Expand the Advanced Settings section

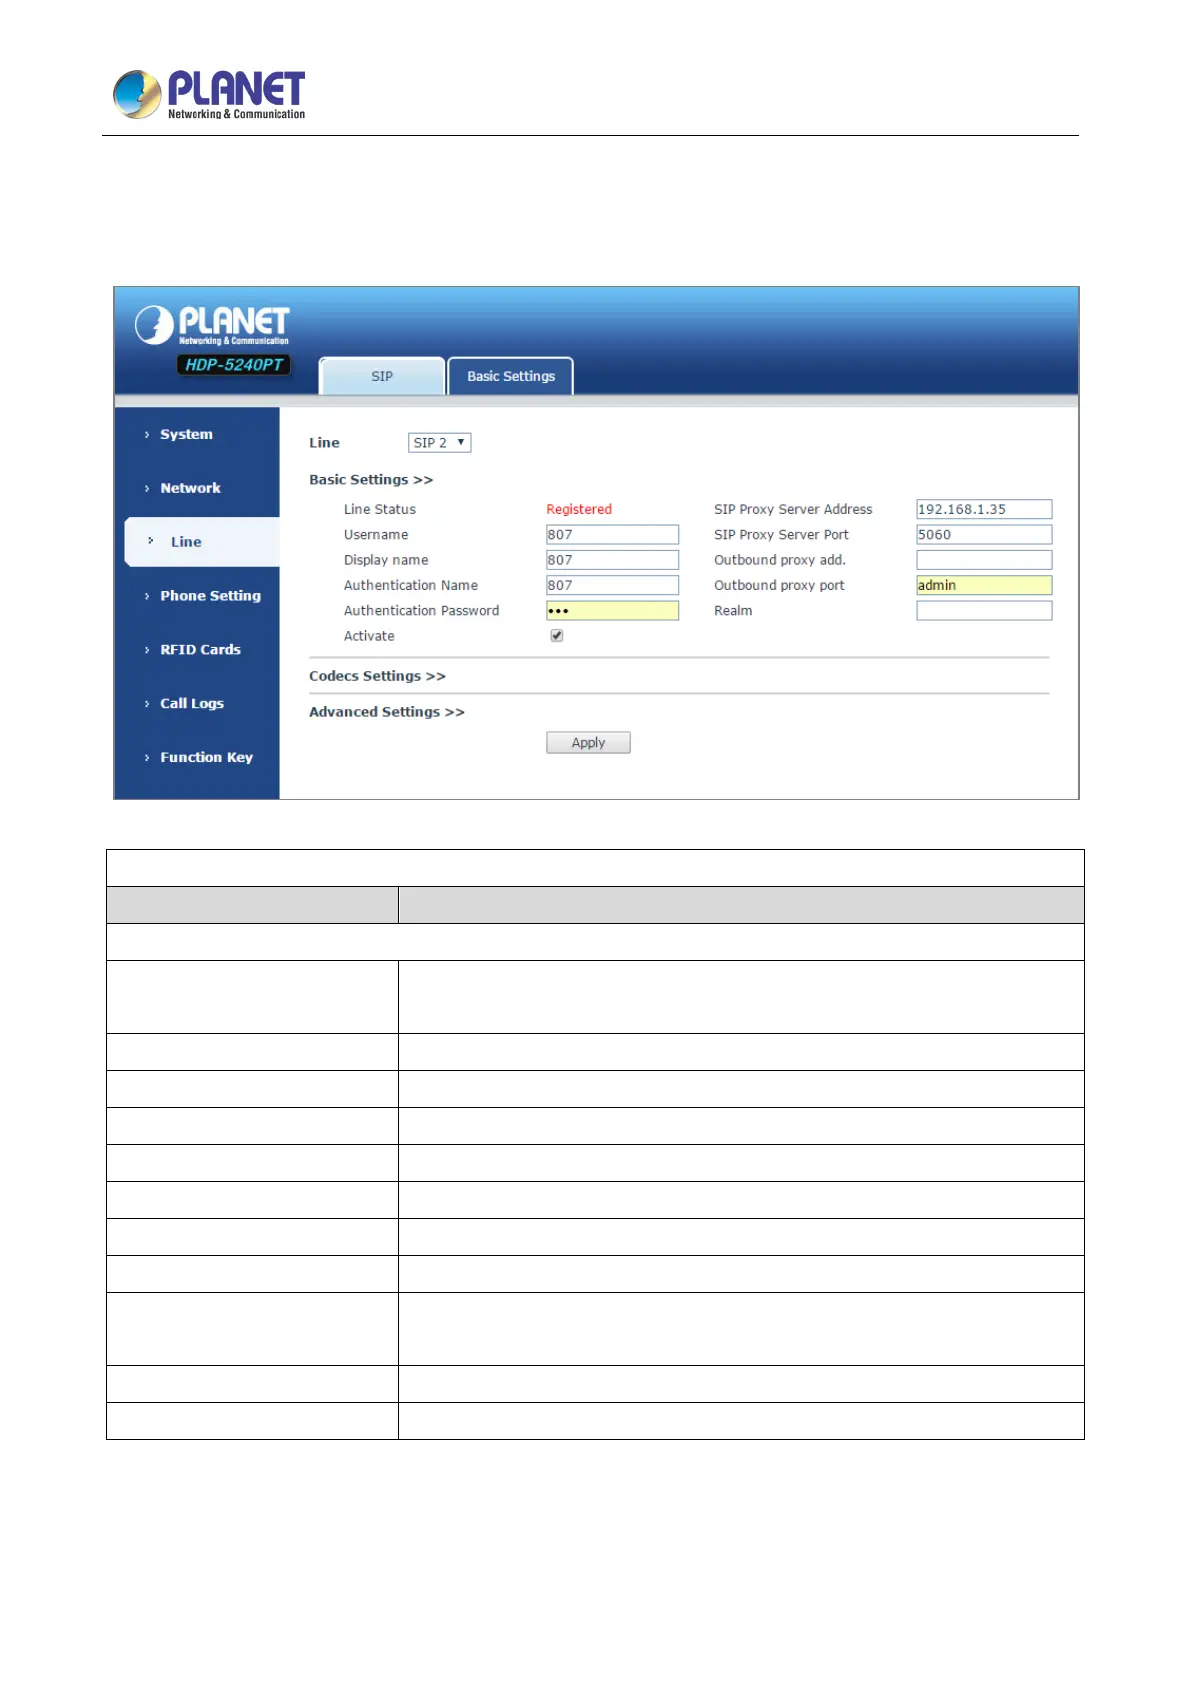(387, 712)
